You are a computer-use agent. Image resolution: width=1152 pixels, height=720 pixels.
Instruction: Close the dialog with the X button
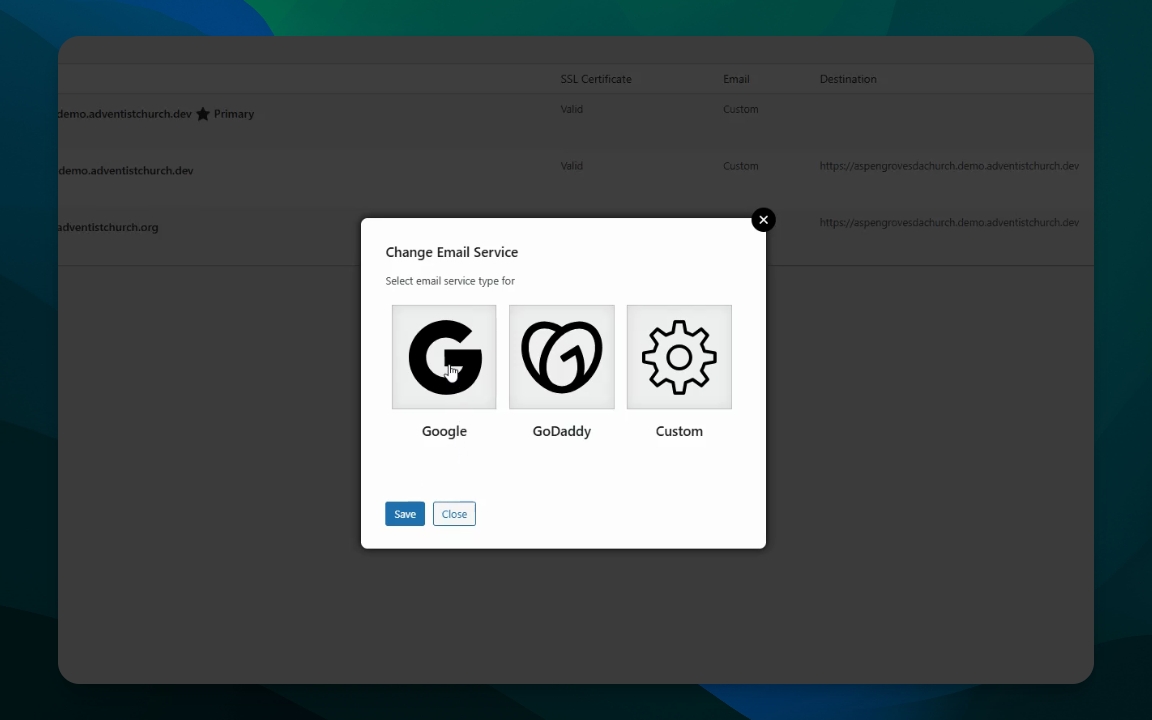tap(763, 220)
